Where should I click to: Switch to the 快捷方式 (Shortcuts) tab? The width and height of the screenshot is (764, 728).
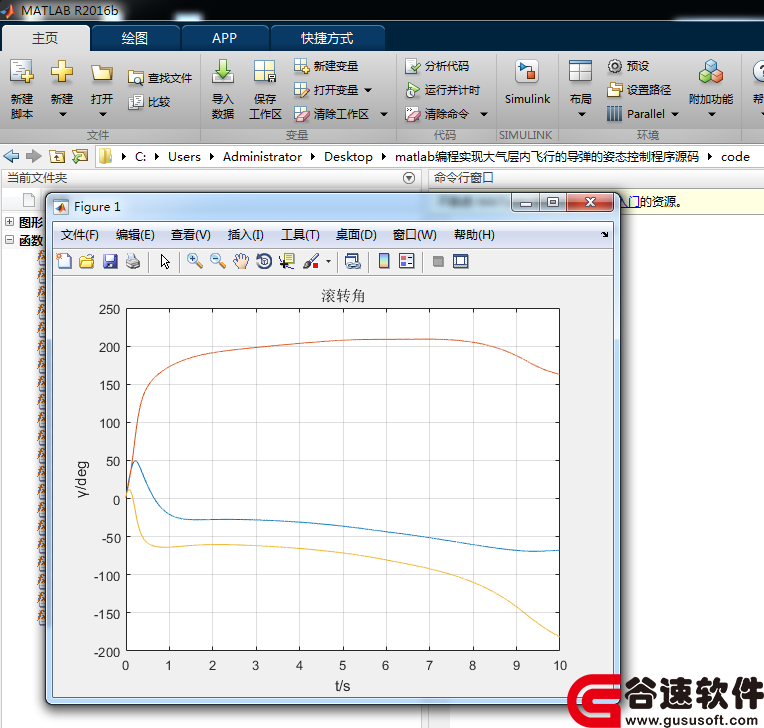327,38
